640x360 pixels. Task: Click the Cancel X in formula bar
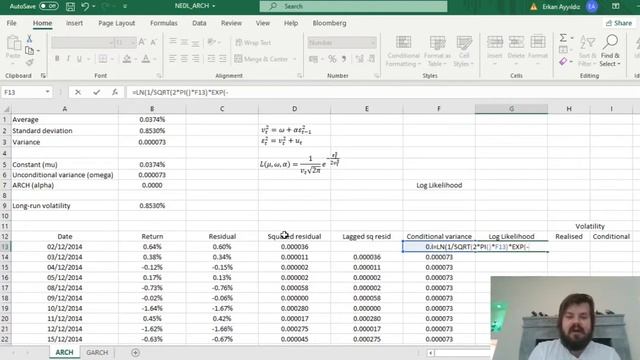point(78,92)
